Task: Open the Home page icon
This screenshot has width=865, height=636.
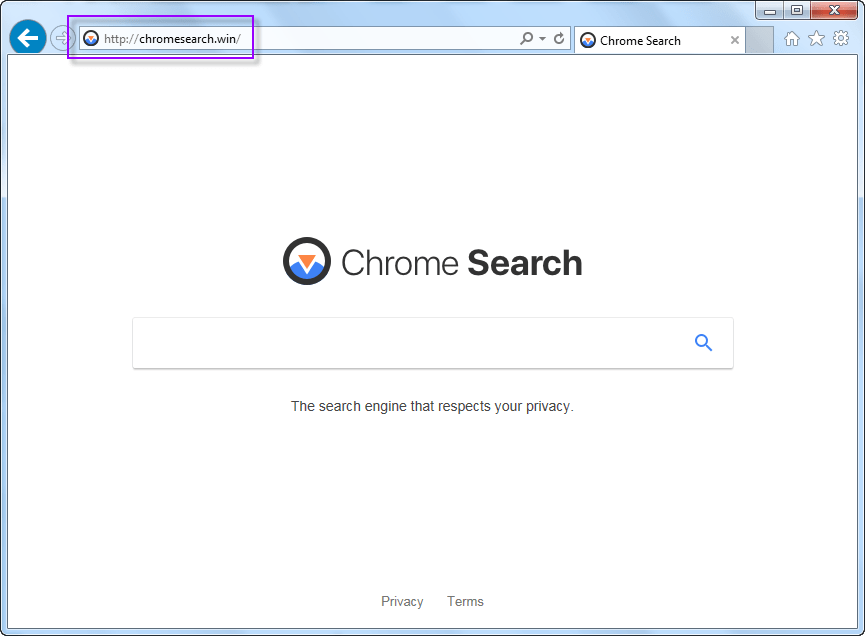Action: click(x=792, y=39)
